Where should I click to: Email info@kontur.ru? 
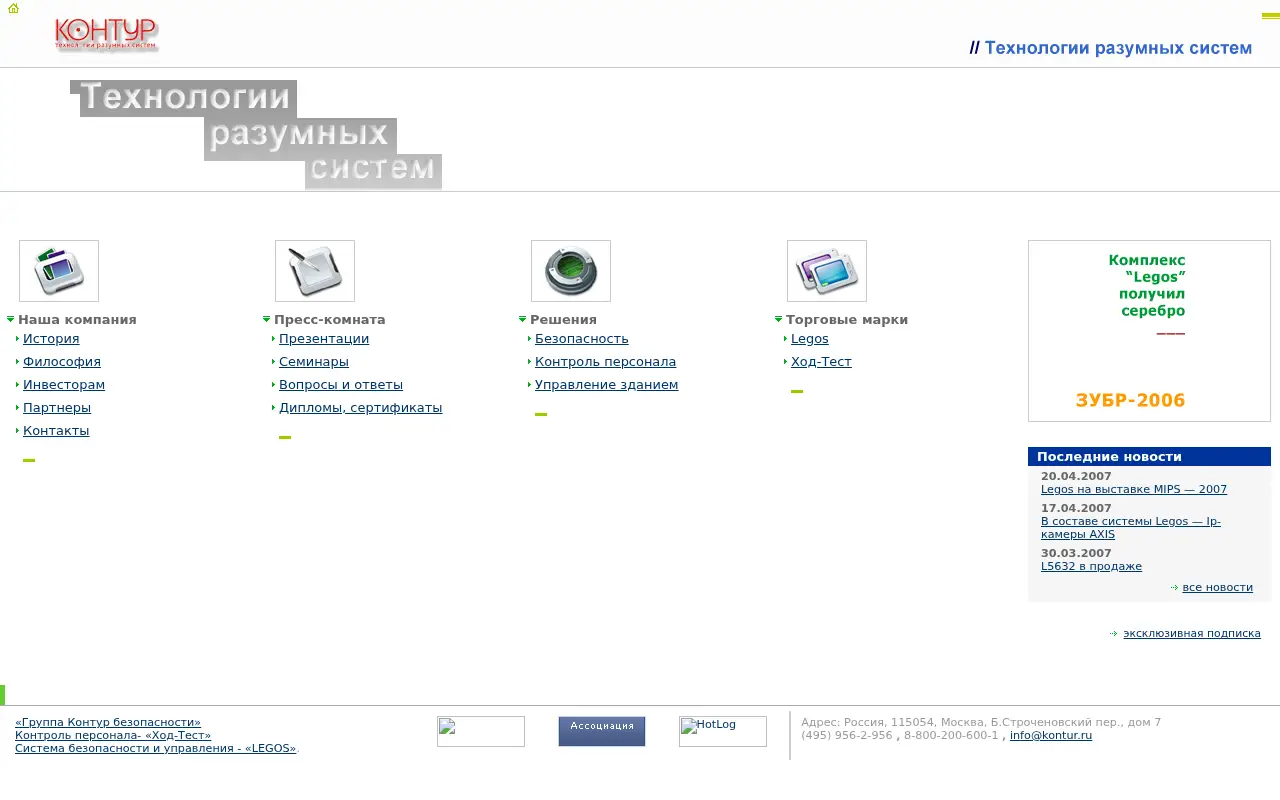[1051, 736]
